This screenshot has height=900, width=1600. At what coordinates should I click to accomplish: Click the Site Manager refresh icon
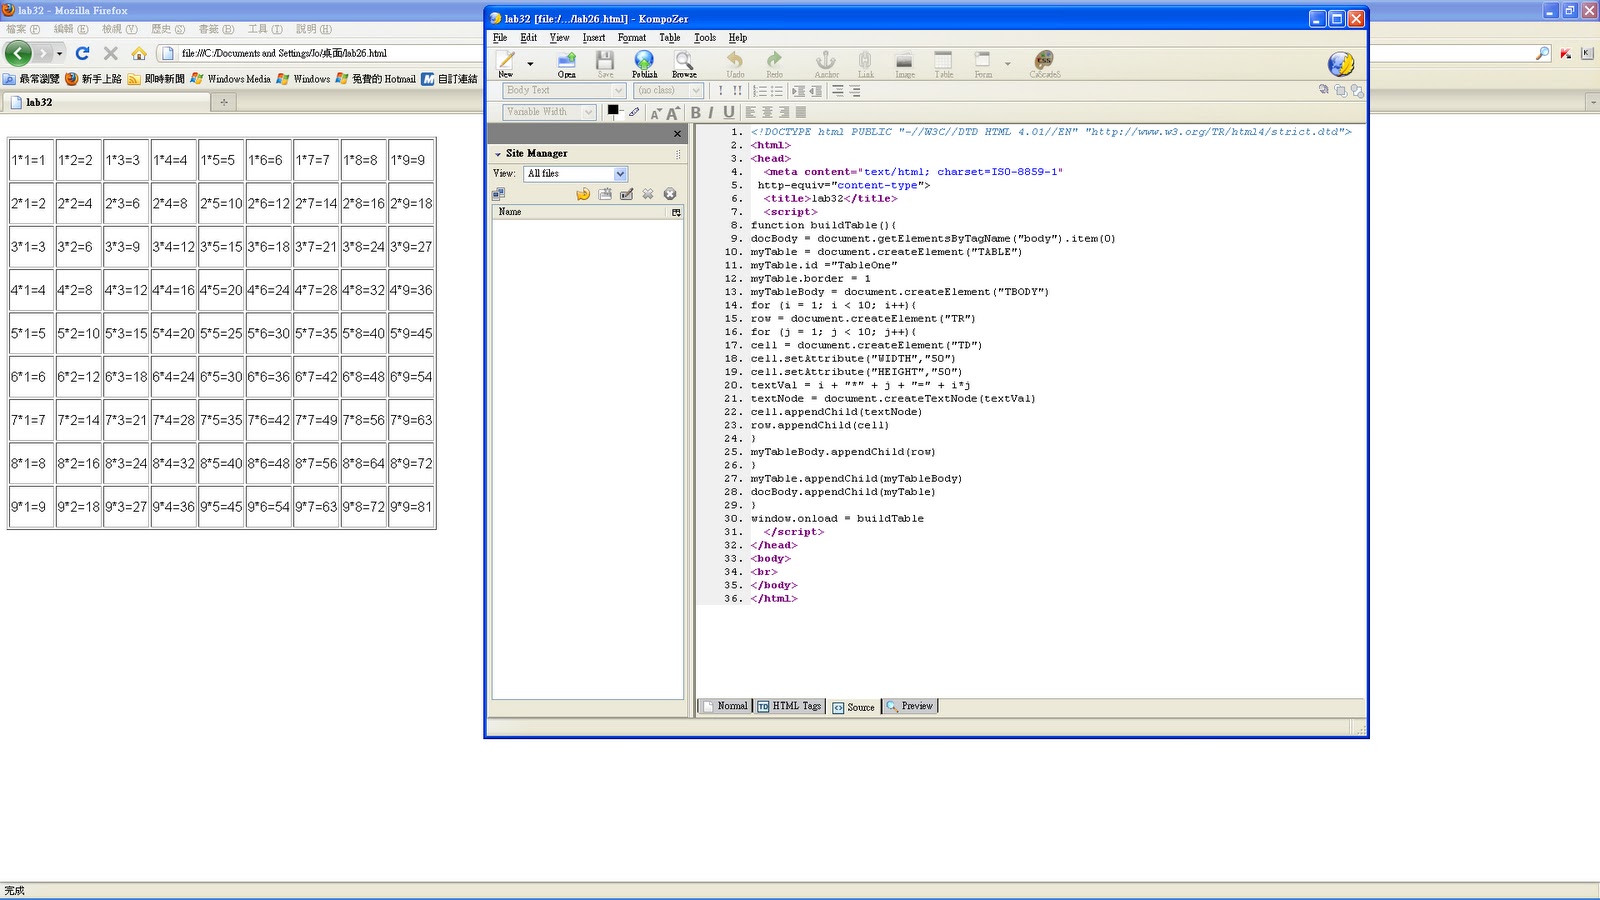point(583,194)
